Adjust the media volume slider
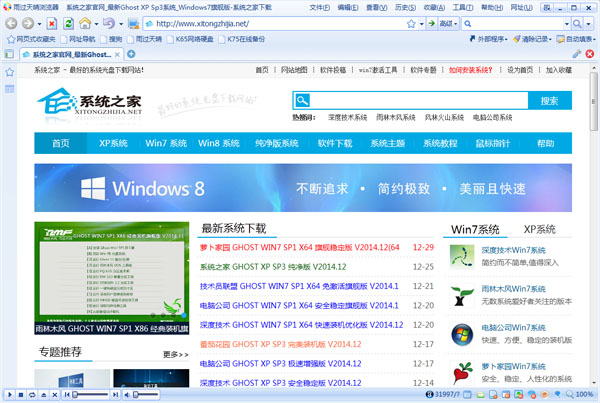Image resolution: width=600 pixels, height=403 pixels. point(145,395)
